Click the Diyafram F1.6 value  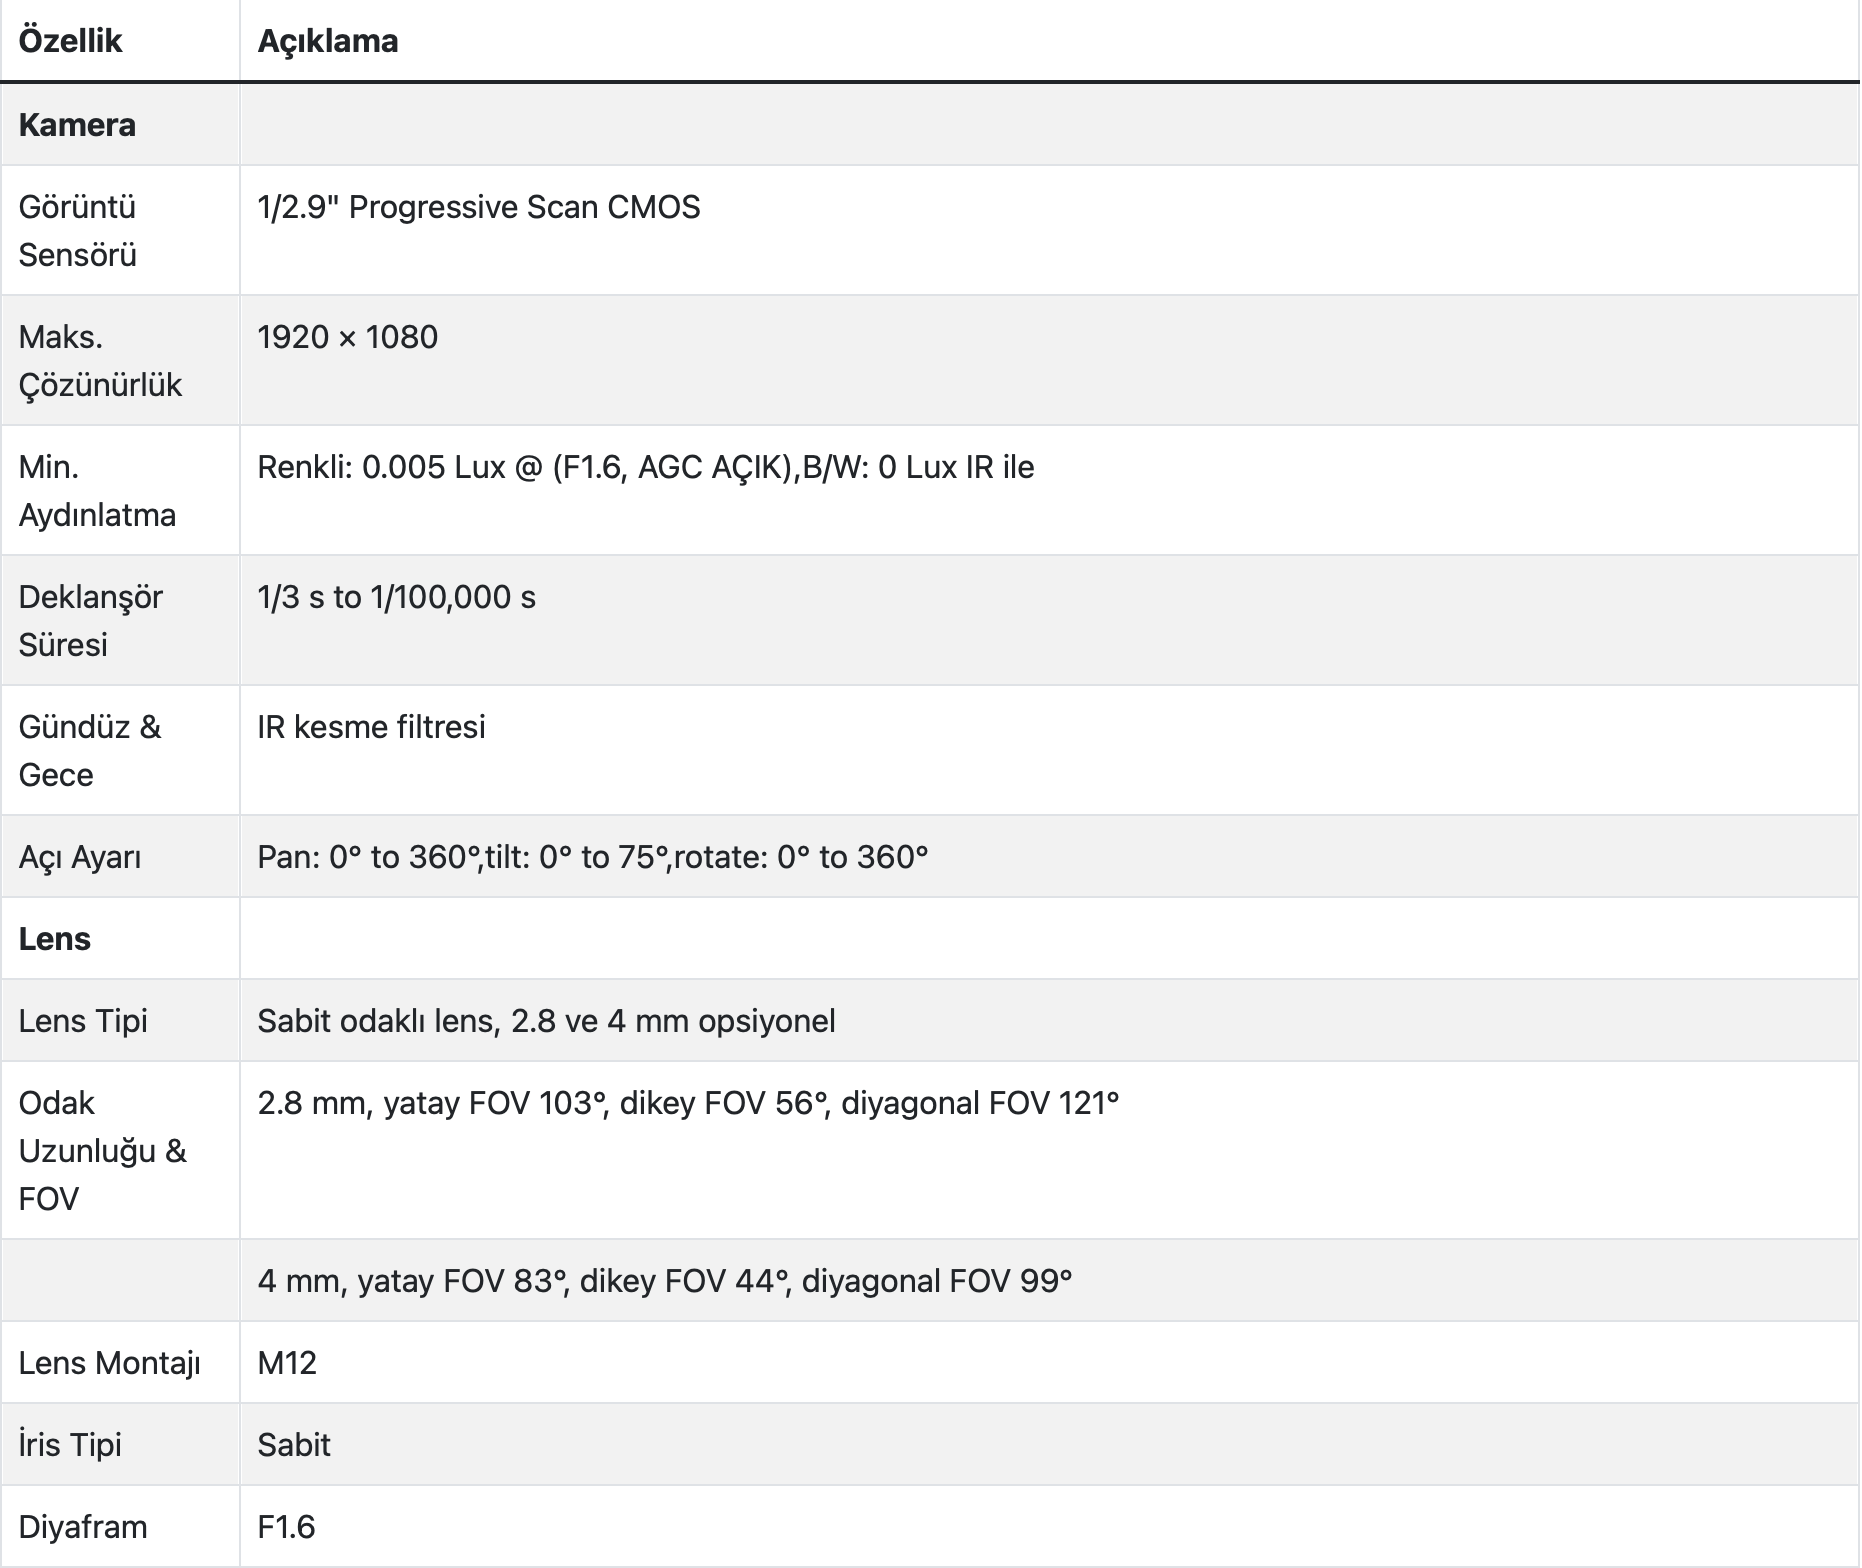point(286,1527)
